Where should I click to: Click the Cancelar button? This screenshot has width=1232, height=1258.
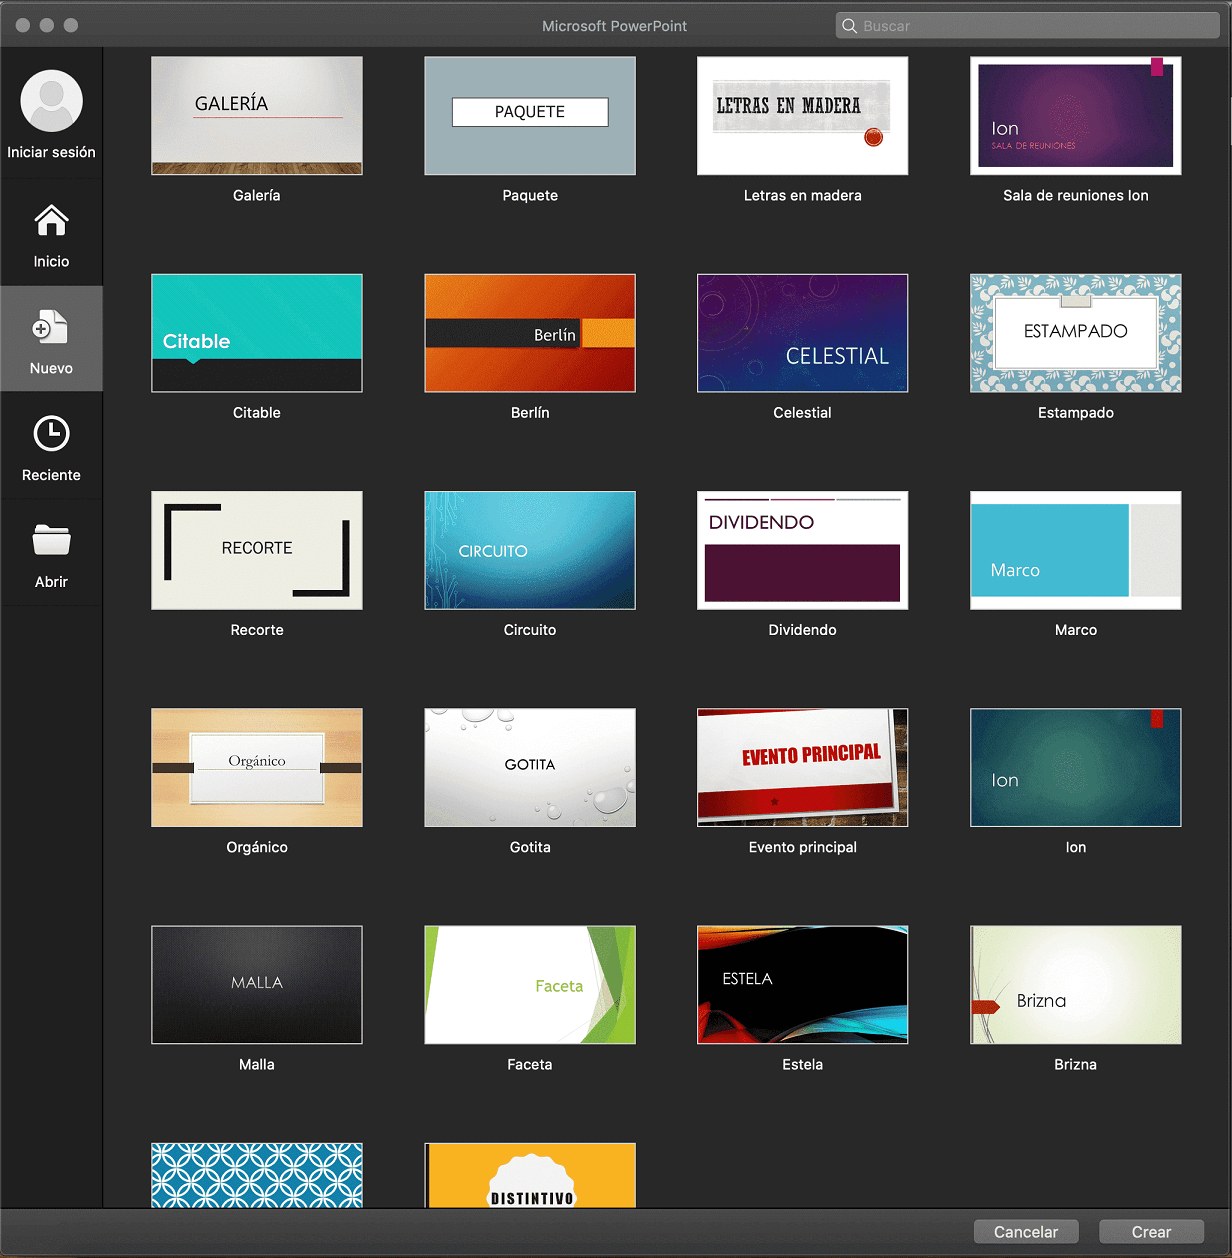click(x=1026, y=1232)
